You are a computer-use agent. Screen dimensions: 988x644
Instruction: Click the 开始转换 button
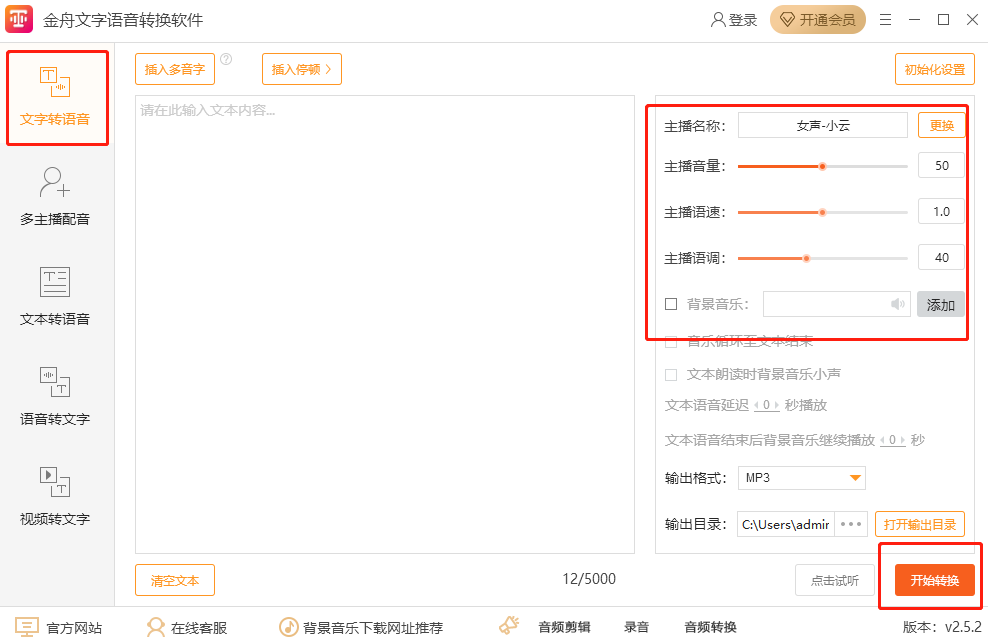point(934,581)
